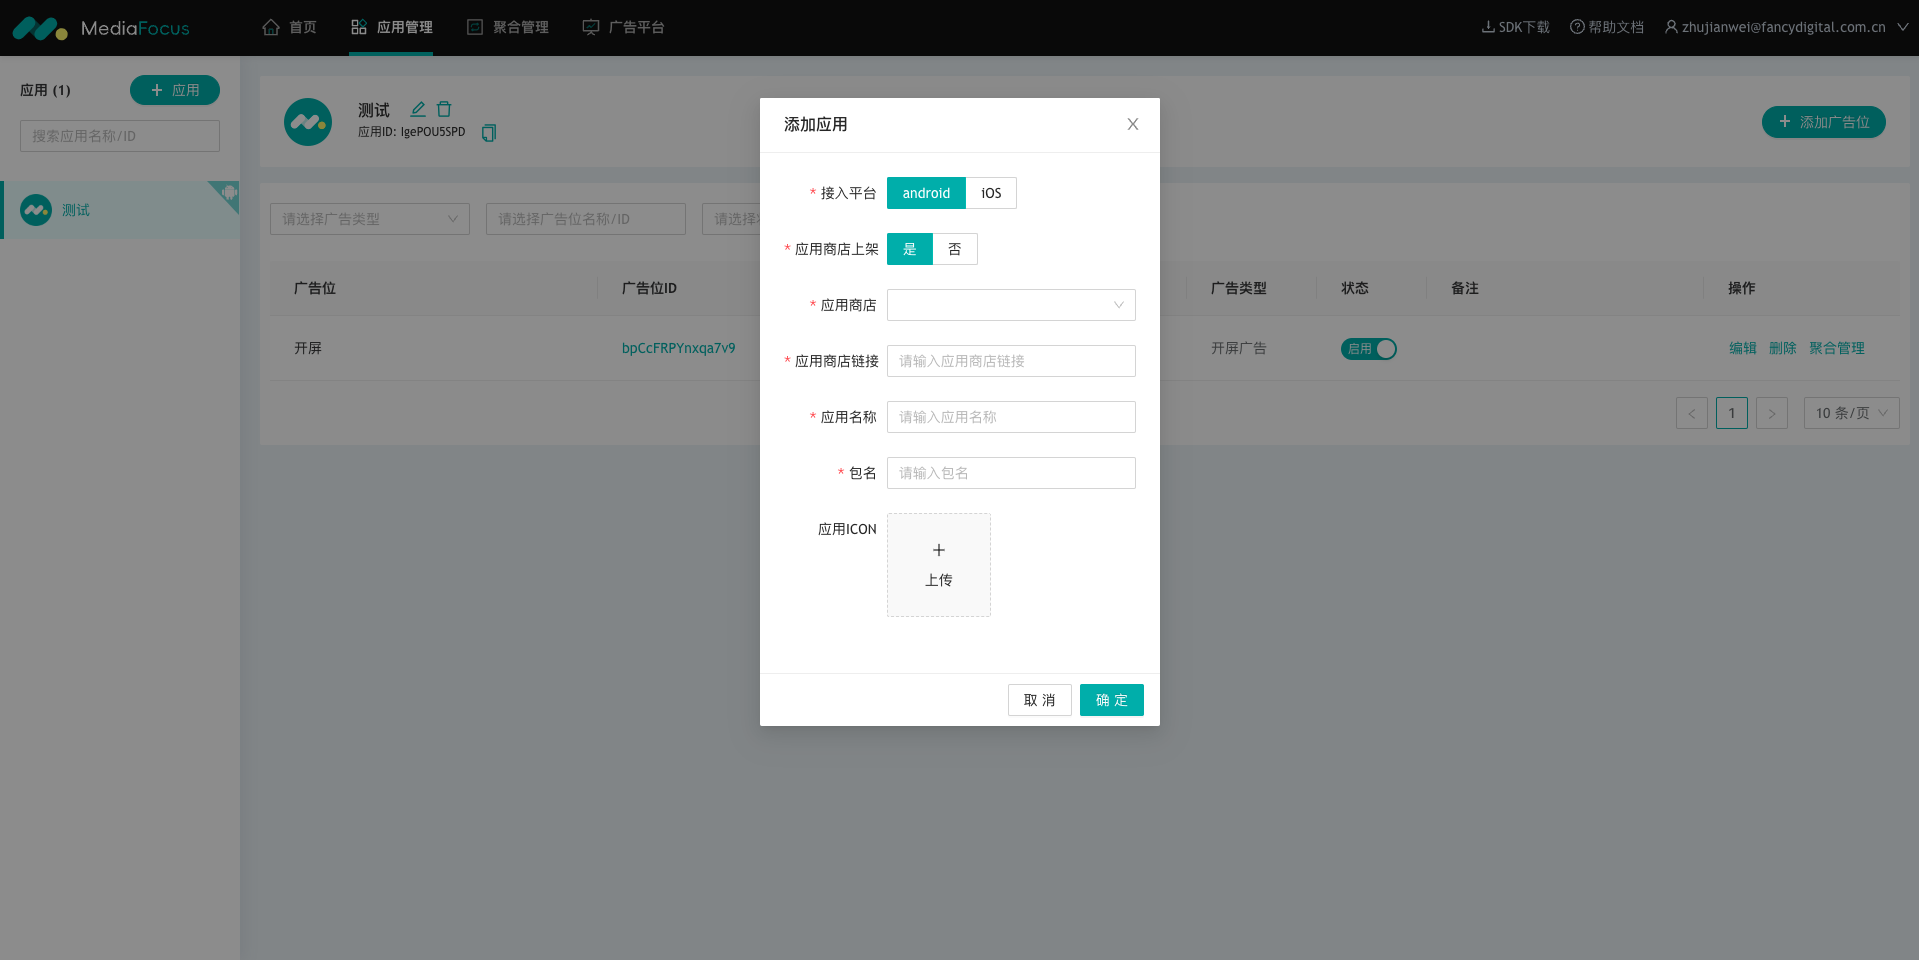Expand the 应用商店 dropdown
The height and width of the screenshot is (960, 1919).
1010,305
